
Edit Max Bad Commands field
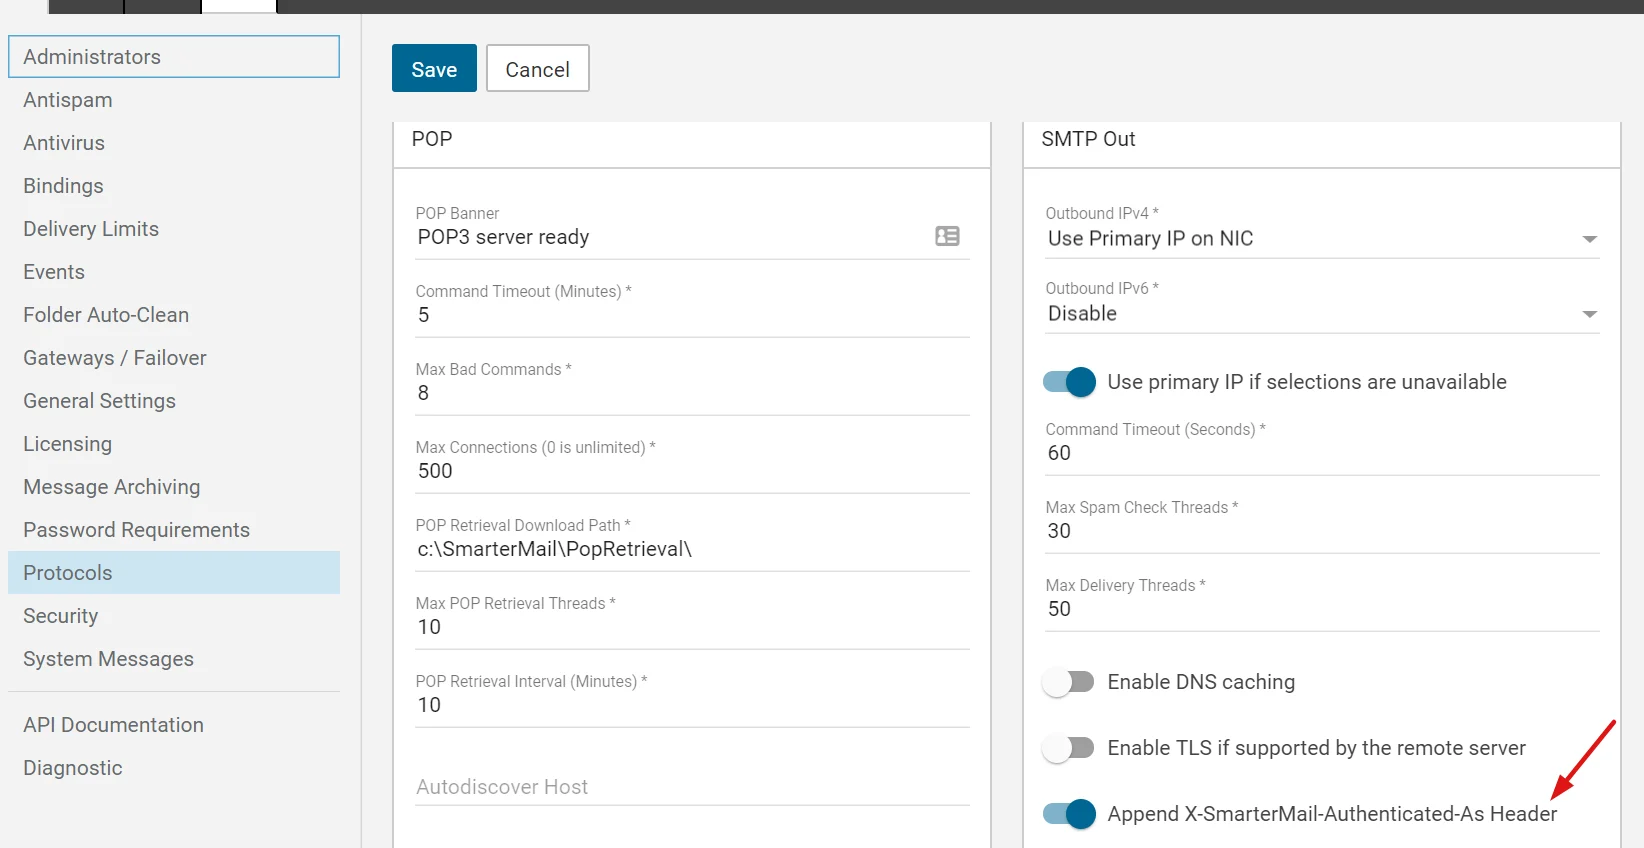pyautogui.click(x=692, y=393)
